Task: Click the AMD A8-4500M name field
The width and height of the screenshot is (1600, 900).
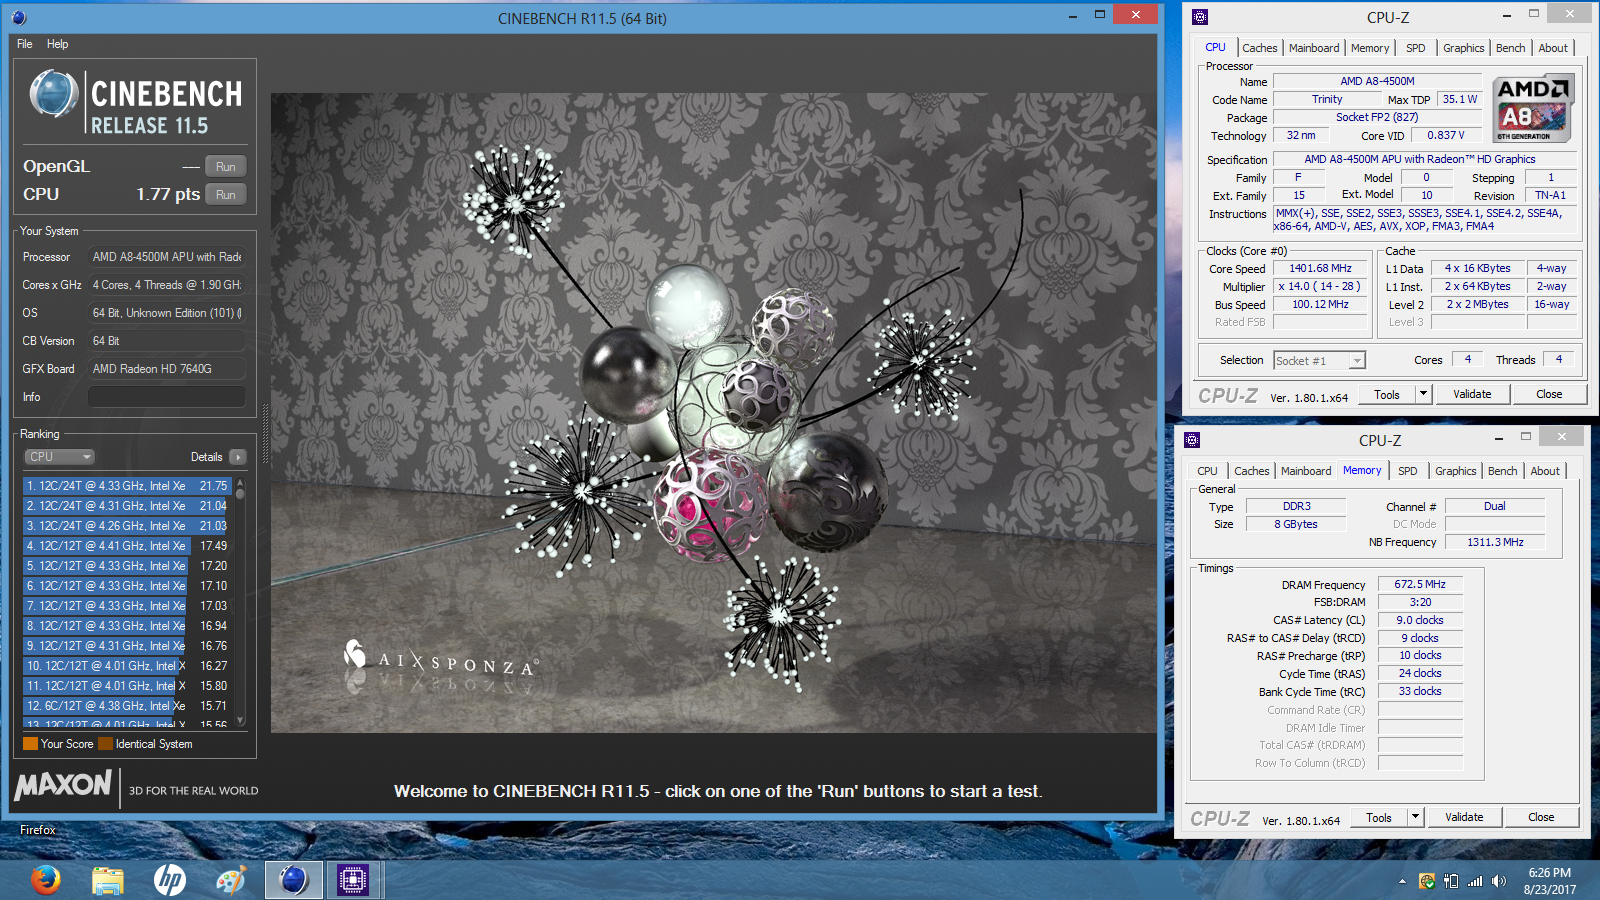Action: 1377,82
